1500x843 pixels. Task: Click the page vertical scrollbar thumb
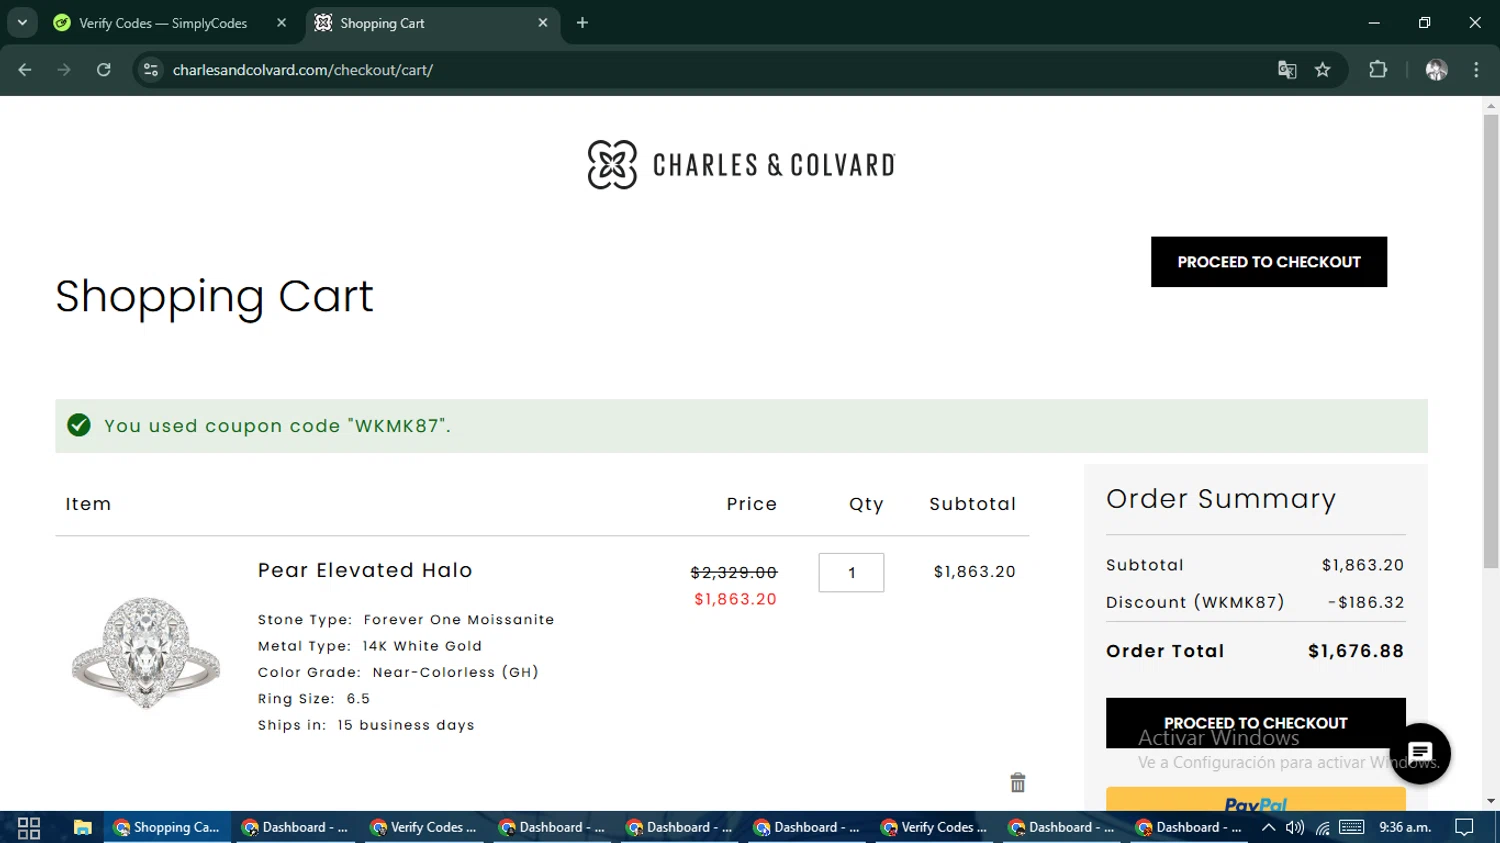pos(1491,340)
